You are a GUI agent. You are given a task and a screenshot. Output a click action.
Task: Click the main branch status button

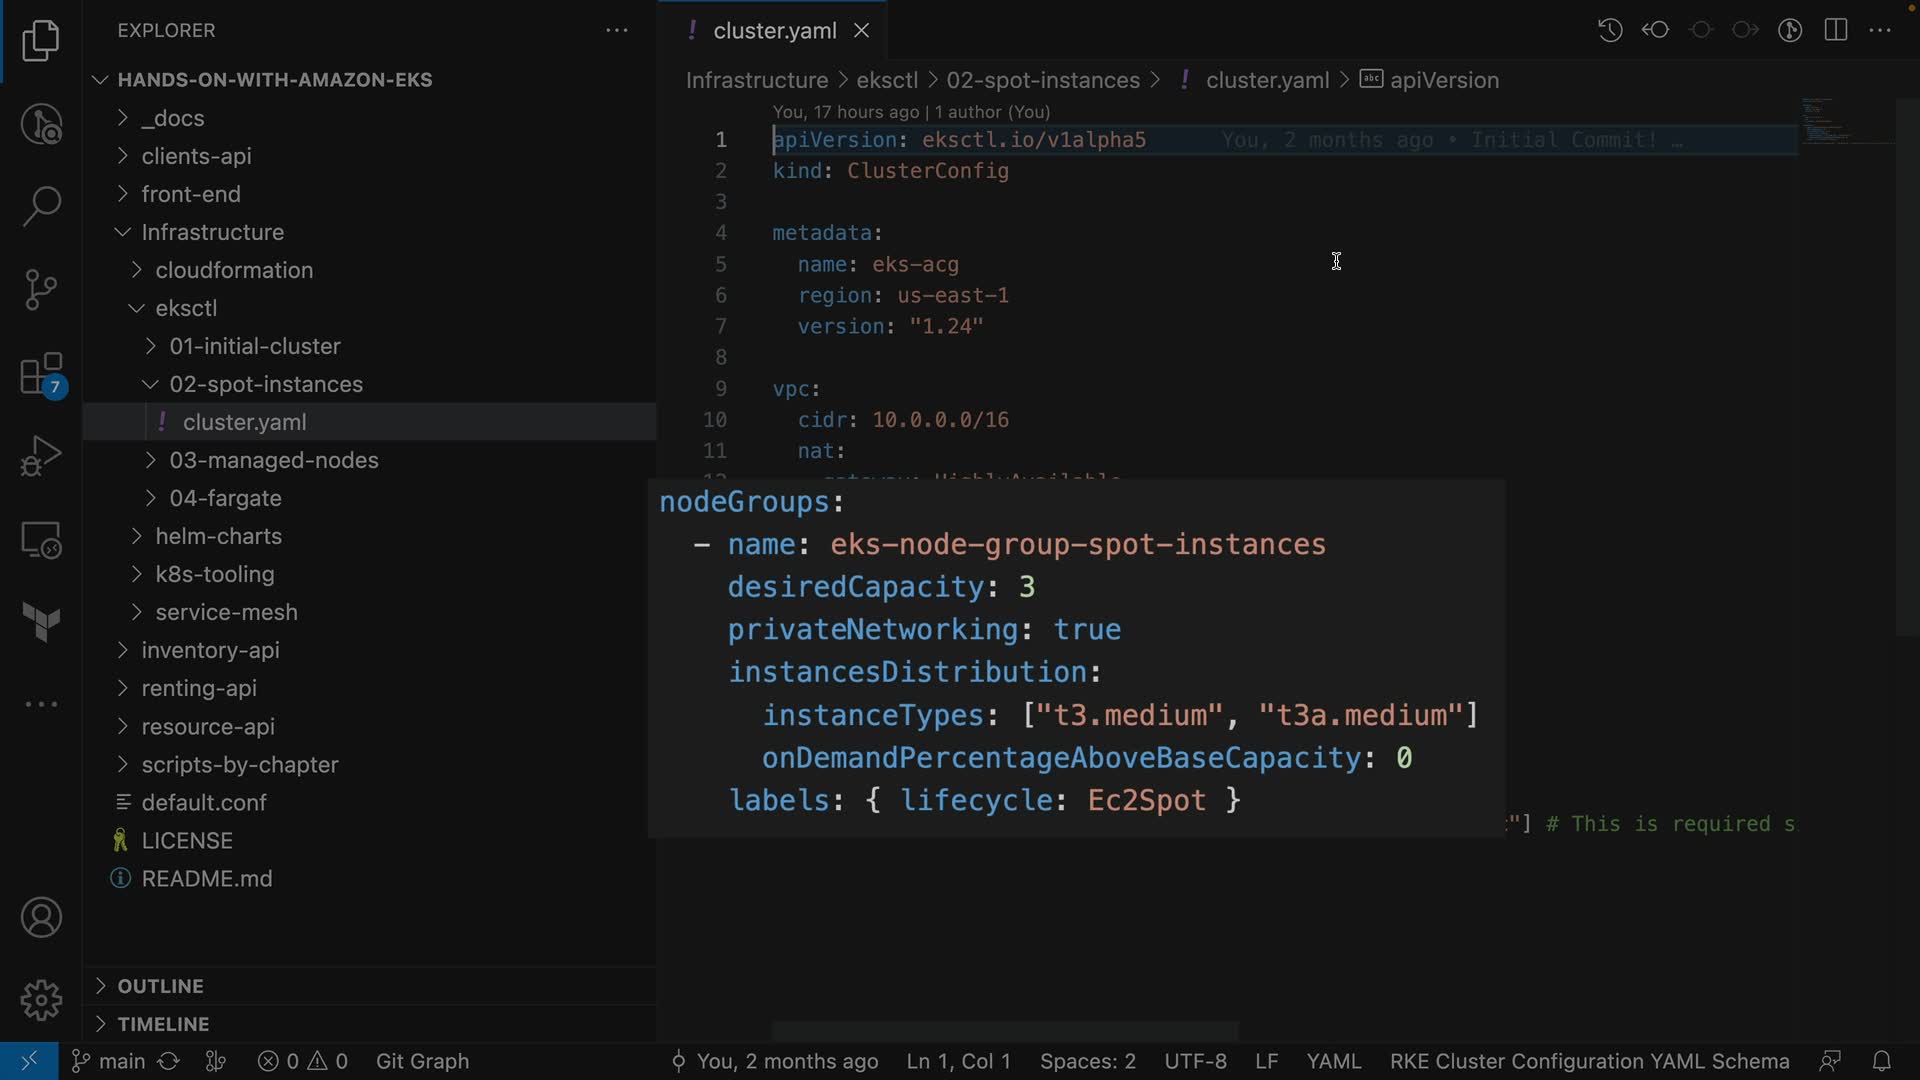tap(110, 1061)
